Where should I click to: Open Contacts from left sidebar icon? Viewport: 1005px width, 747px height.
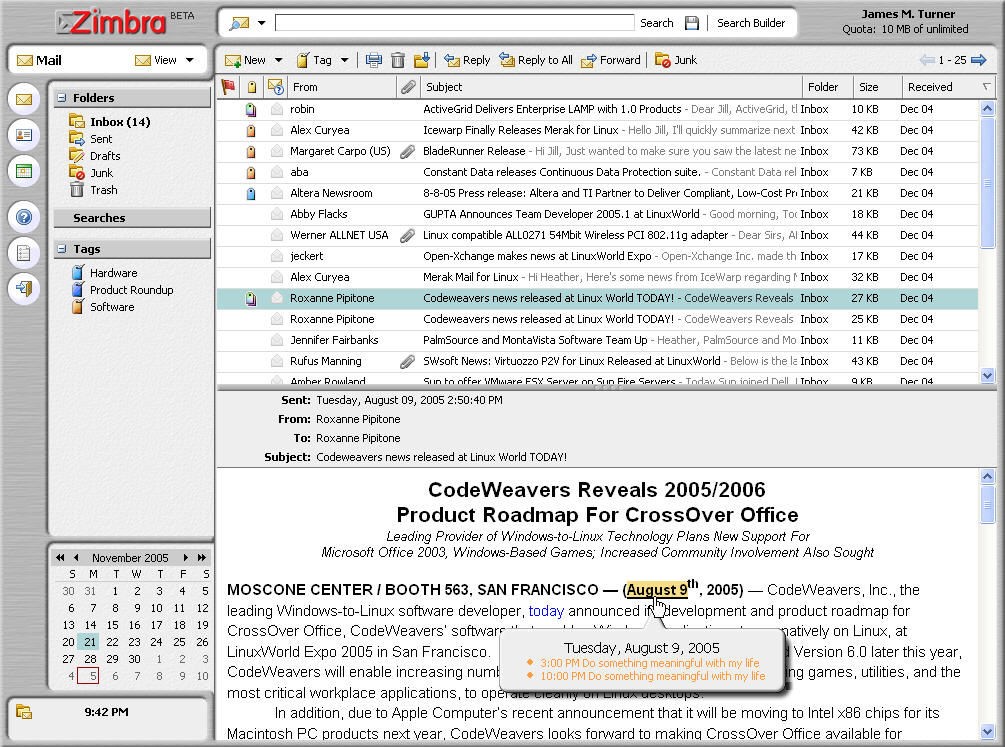(x=24, y=135)
